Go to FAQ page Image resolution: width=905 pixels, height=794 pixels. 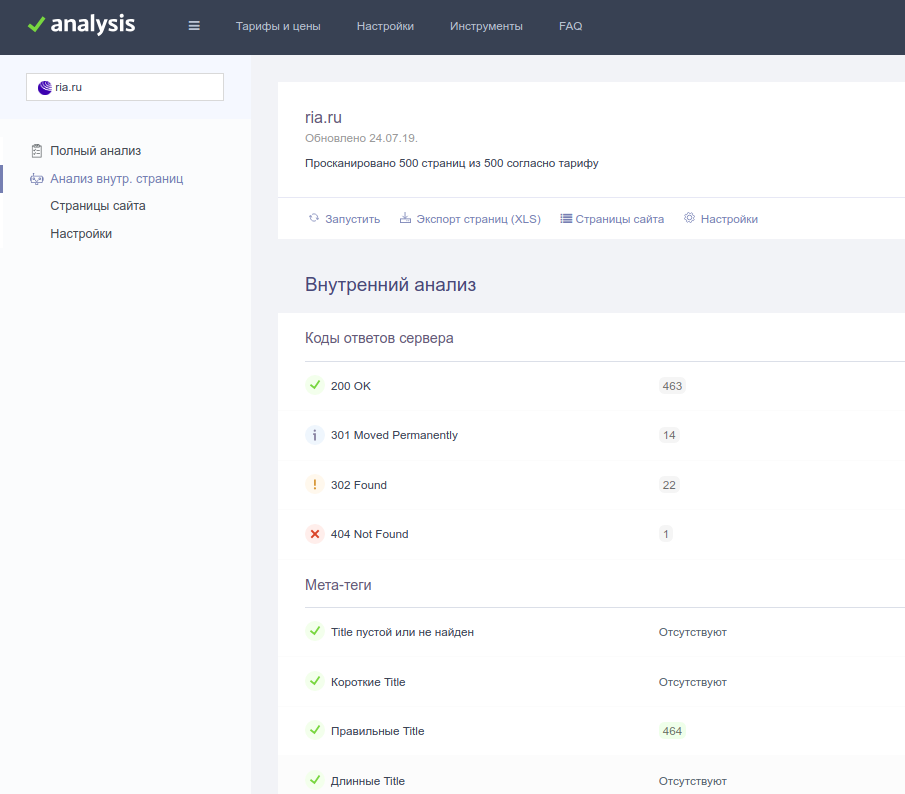coord(570,26)
